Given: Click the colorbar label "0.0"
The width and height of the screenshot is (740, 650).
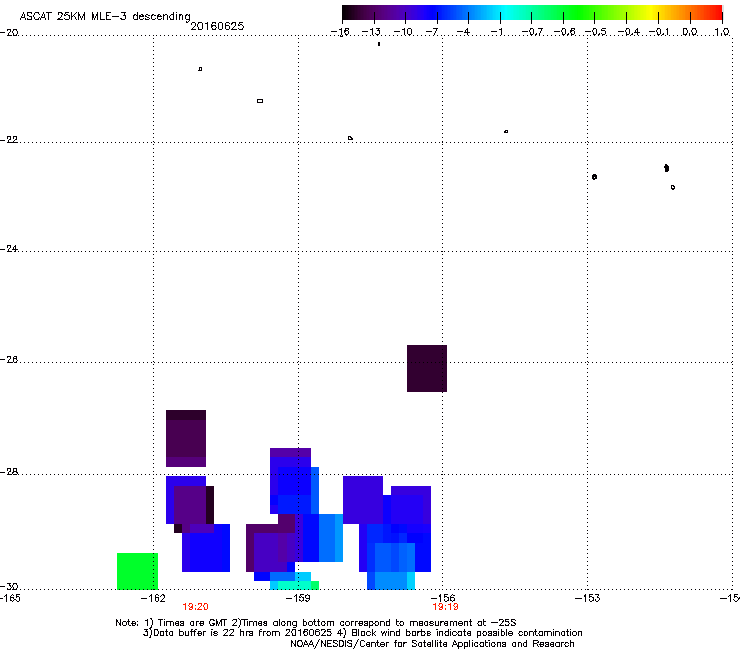Looking at the screenshot, I should click(690, 32).
